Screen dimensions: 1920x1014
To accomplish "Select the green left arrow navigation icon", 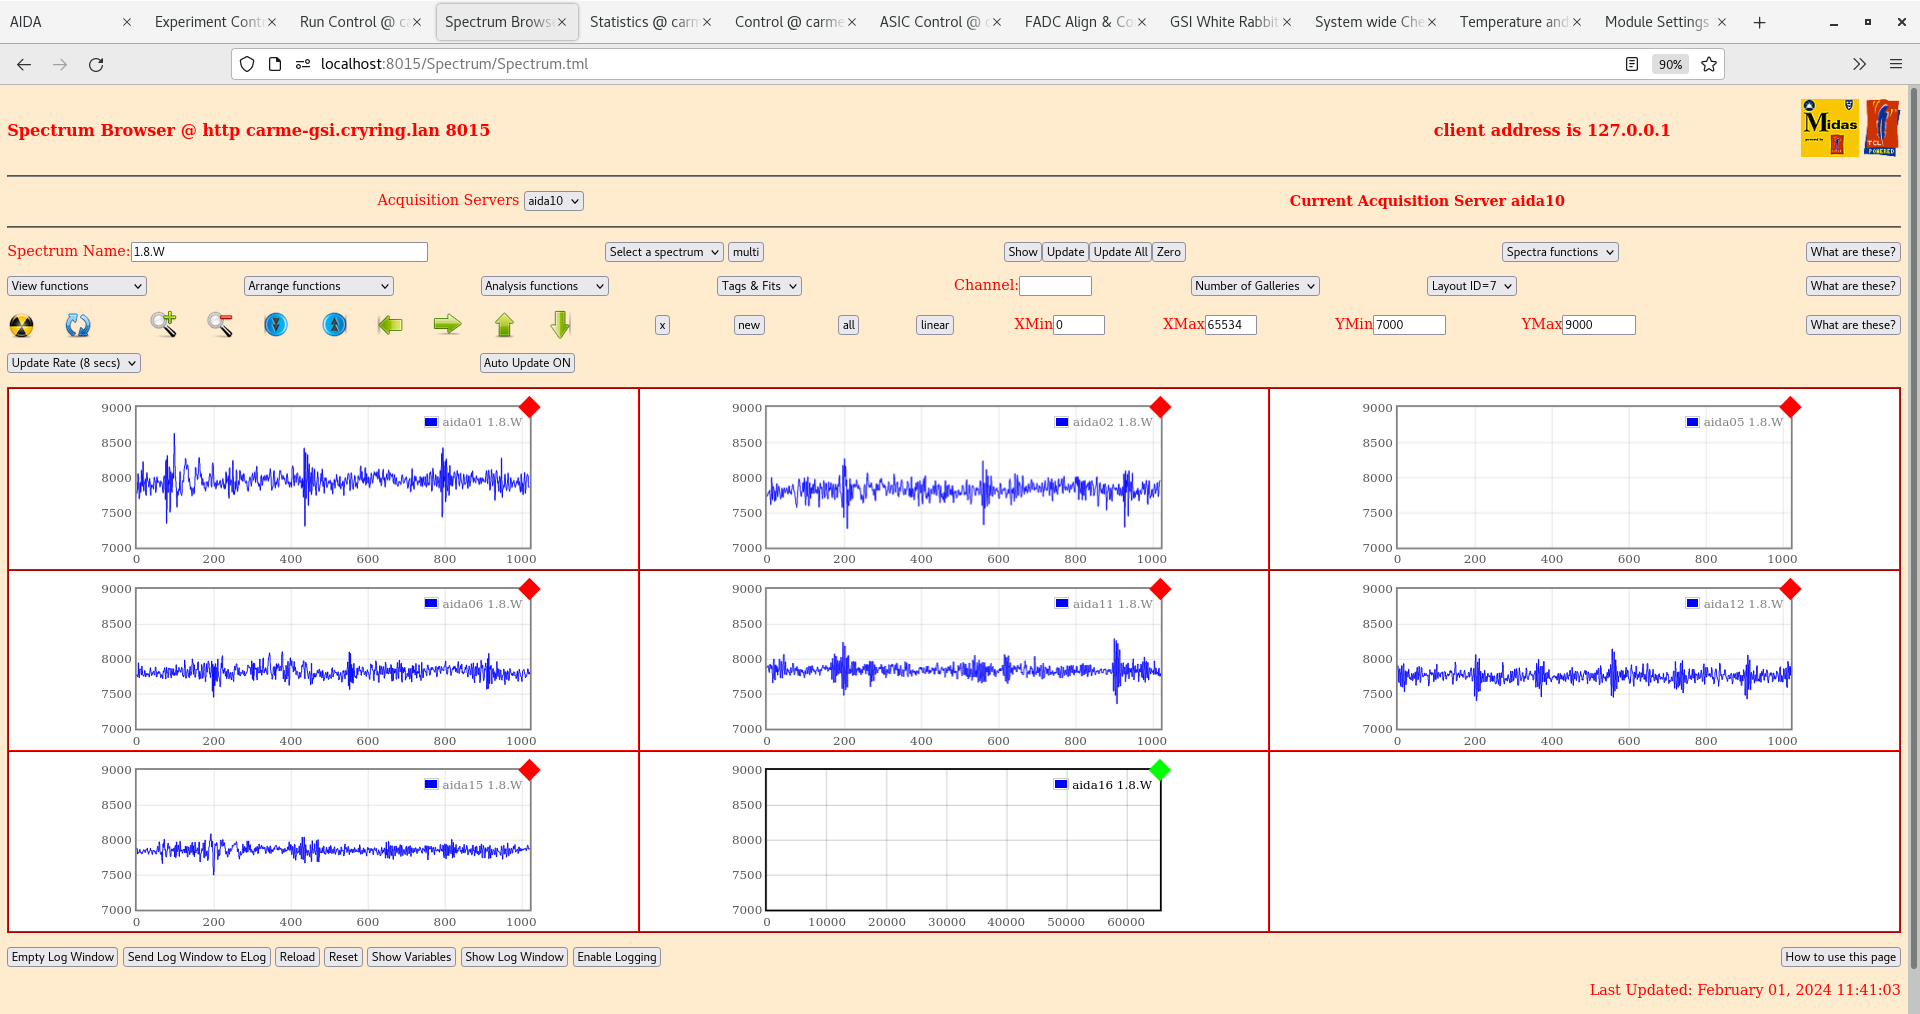I will [x=390, y=325].
